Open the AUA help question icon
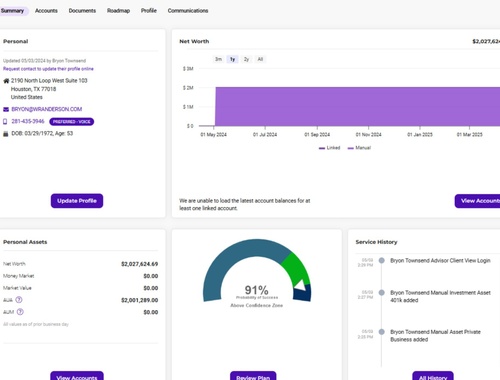This screenshot has width=500, height=380. (x=19, y=300)
